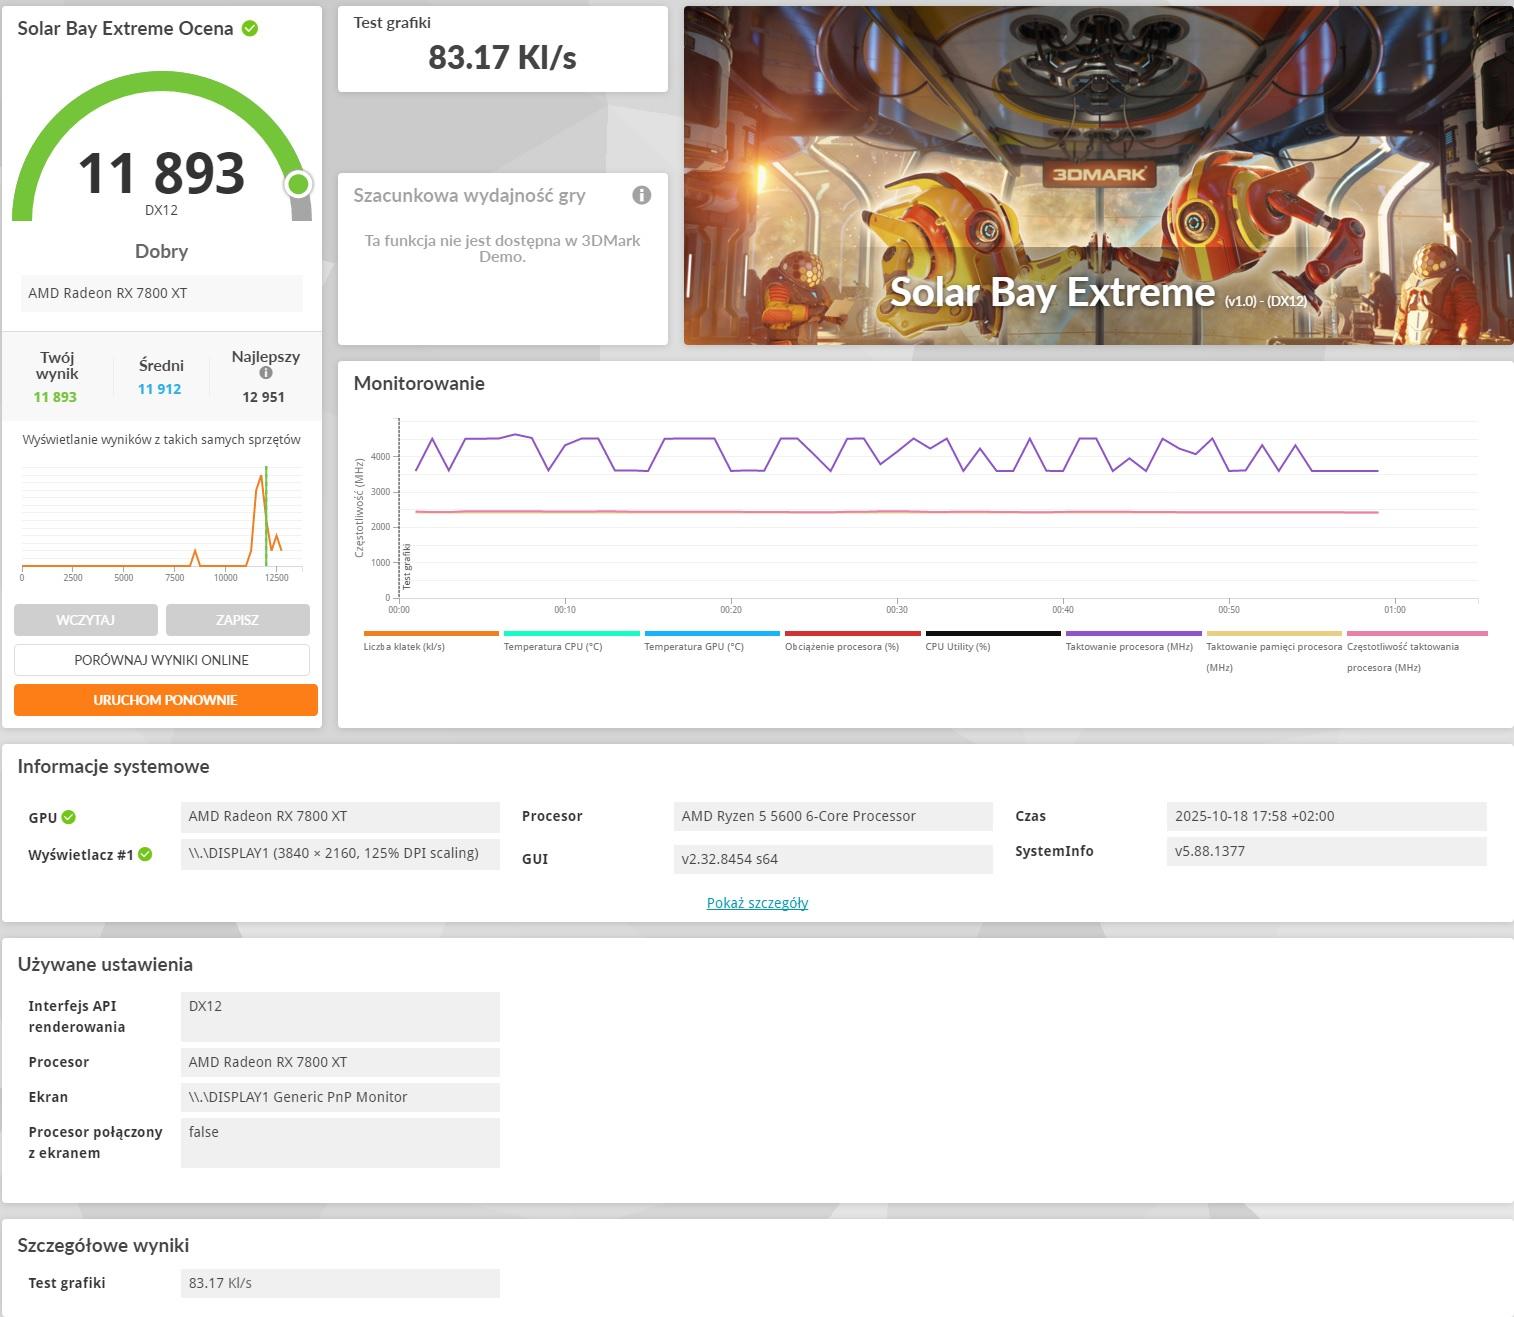Click the orange URUCHOM PONOWNIE button
Image resolution: width=1514 pixels, height=1317 pixels.
166,700
